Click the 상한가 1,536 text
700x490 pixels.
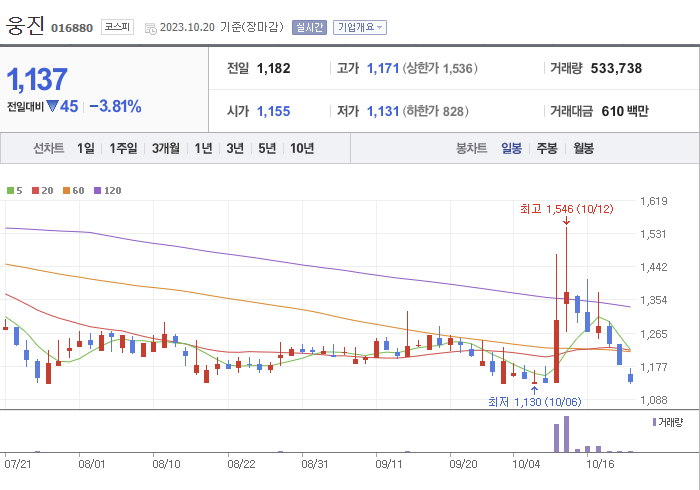click(440, 68)
